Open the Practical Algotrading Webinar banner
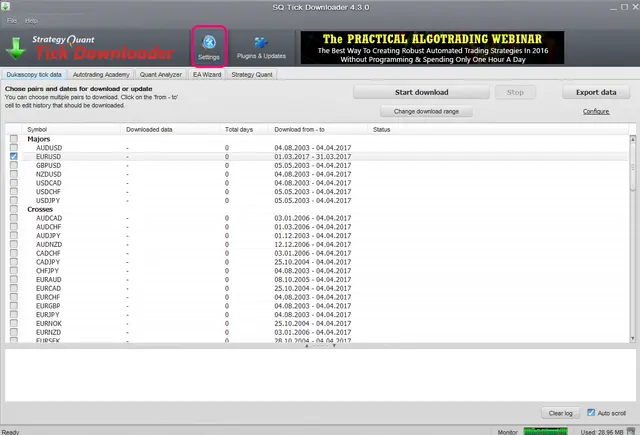This screenshot has width=640, height=435. pyautogui.click(x=432, y=48)
